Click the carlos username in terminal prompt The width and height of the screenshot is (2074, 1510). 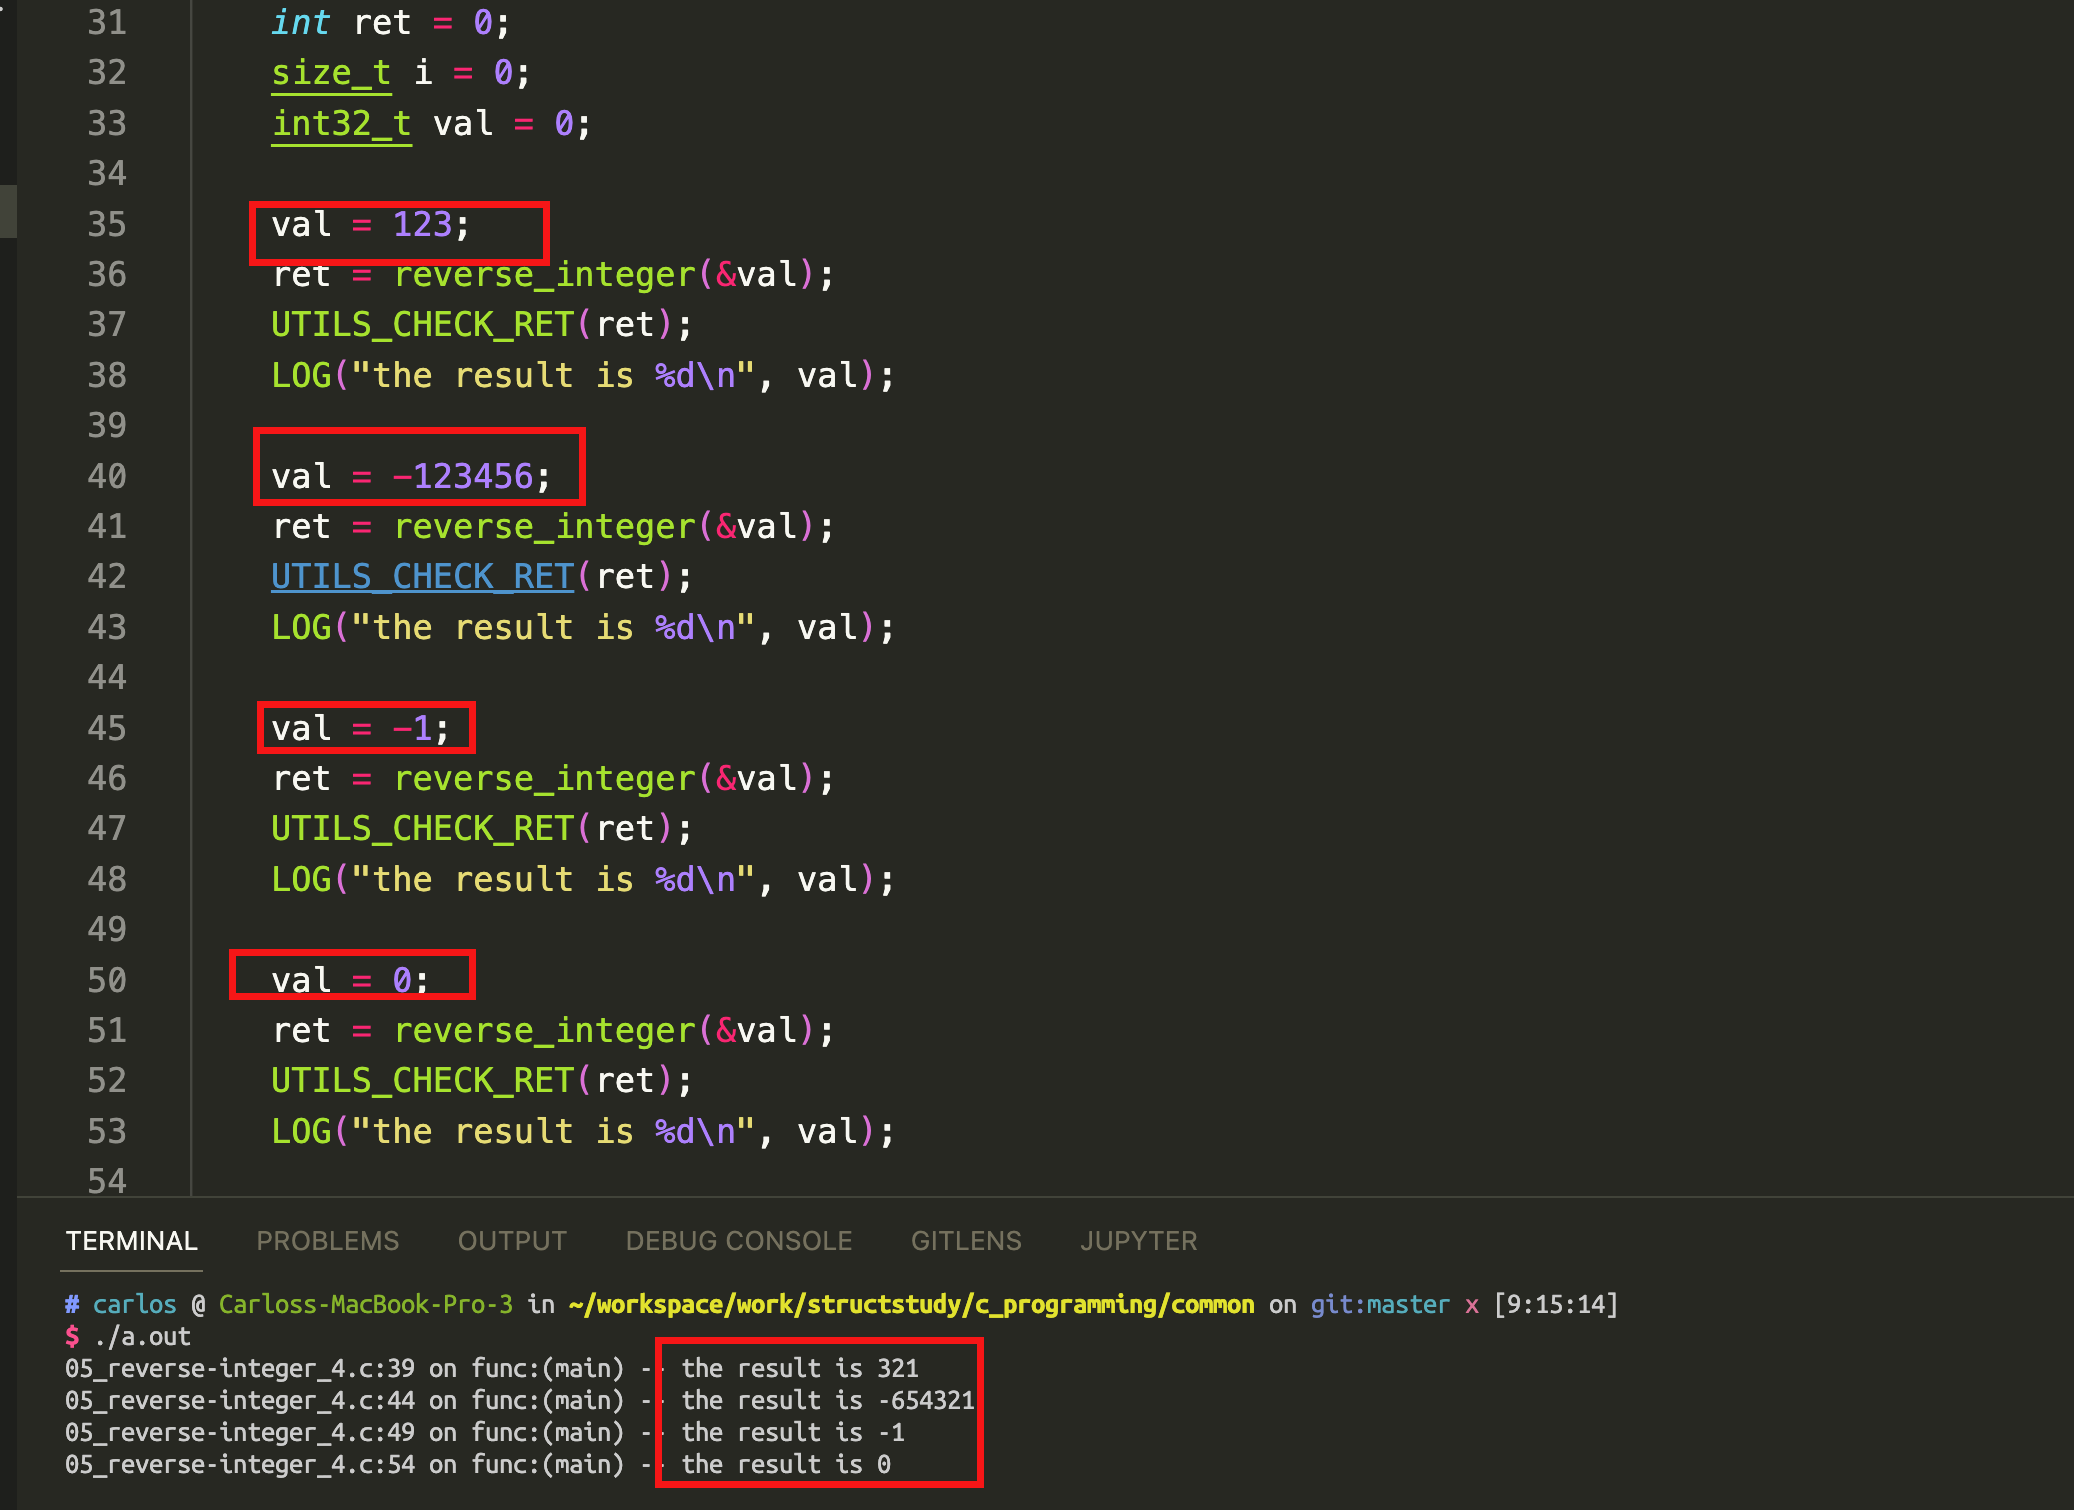click(x=134, y=1304)
